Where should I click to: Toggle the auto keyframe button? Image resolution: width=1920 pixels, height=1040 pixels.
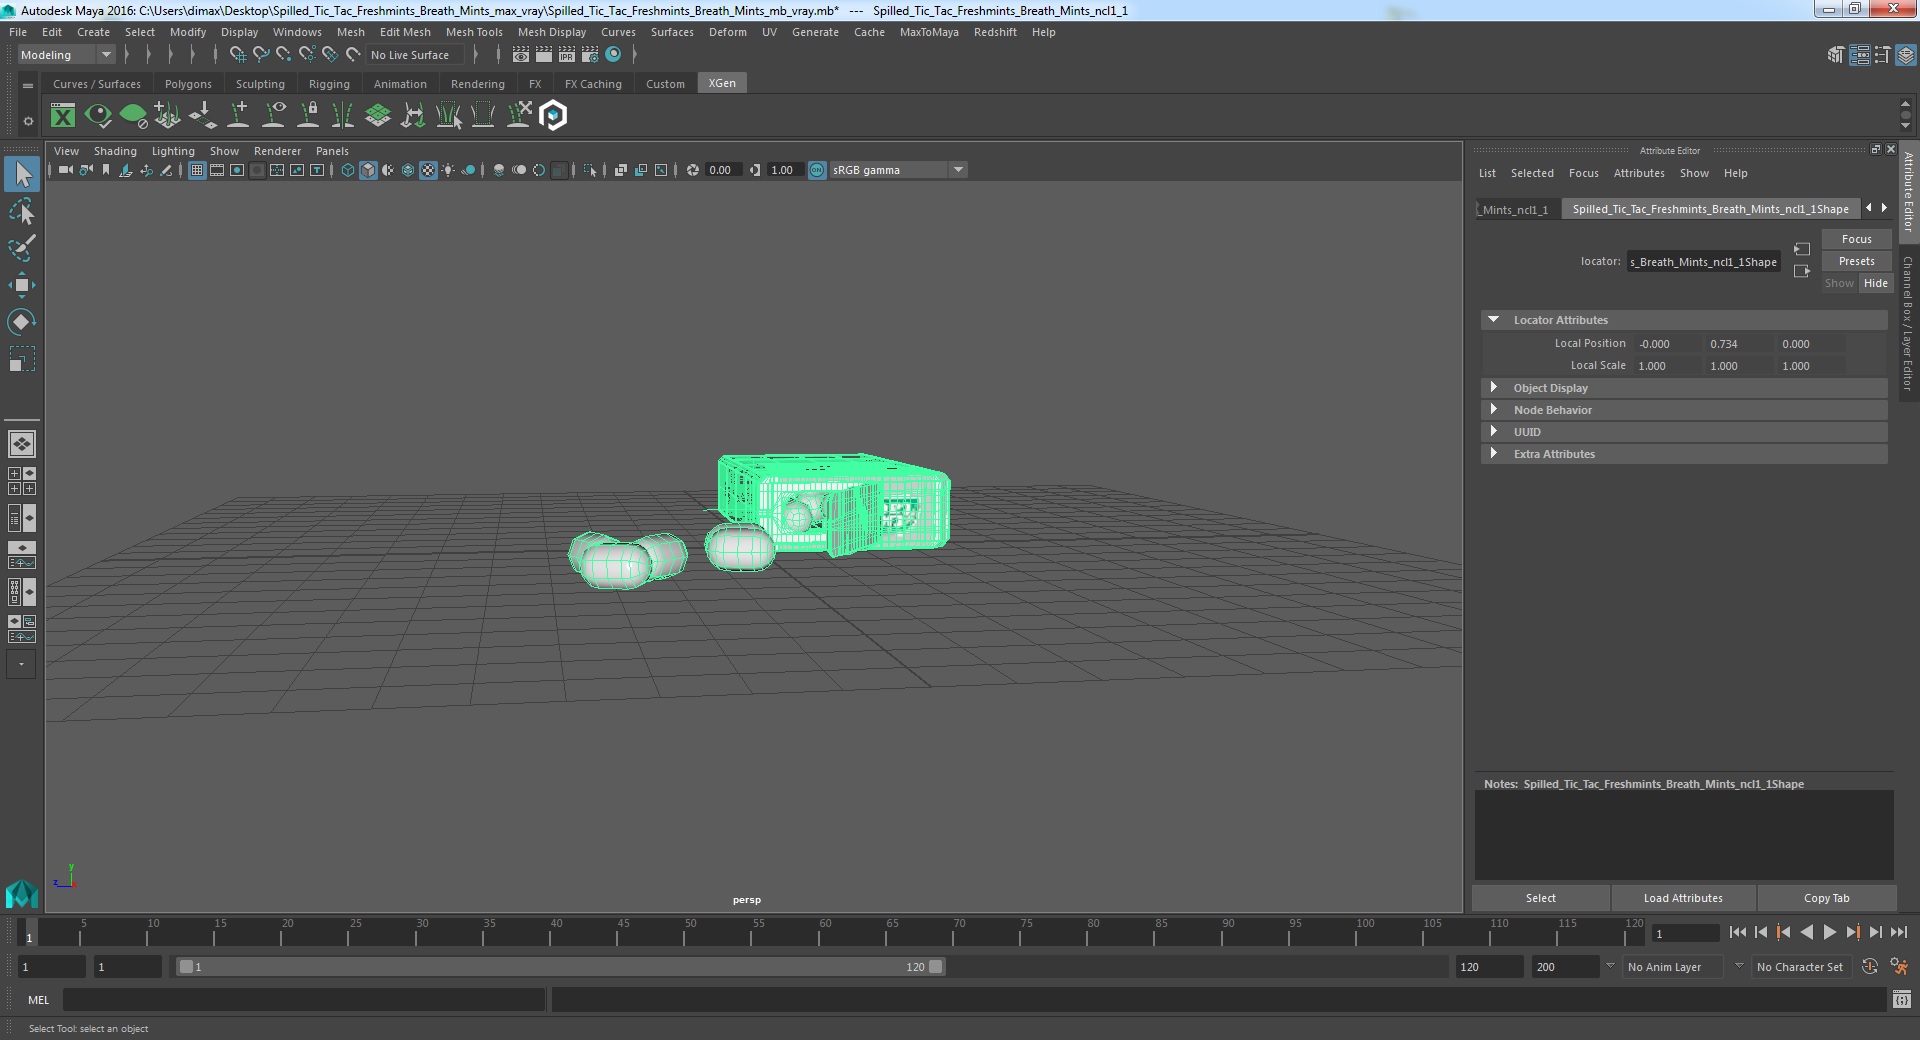click(x=1869, y=967)
